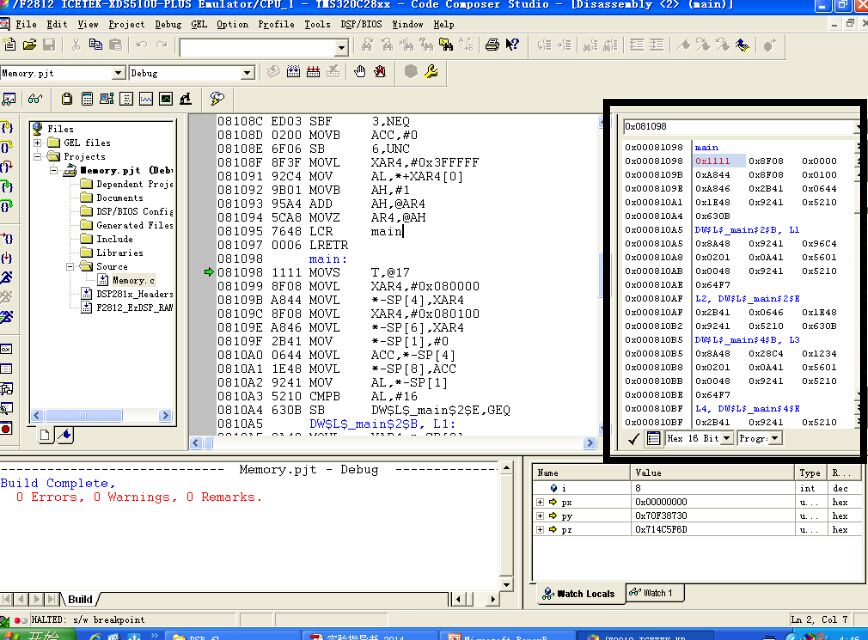Viewport: 868px width, 640px height.
Task: Select the Watch Locals tab
Action: pyautogui.click(x=579, y=593)
